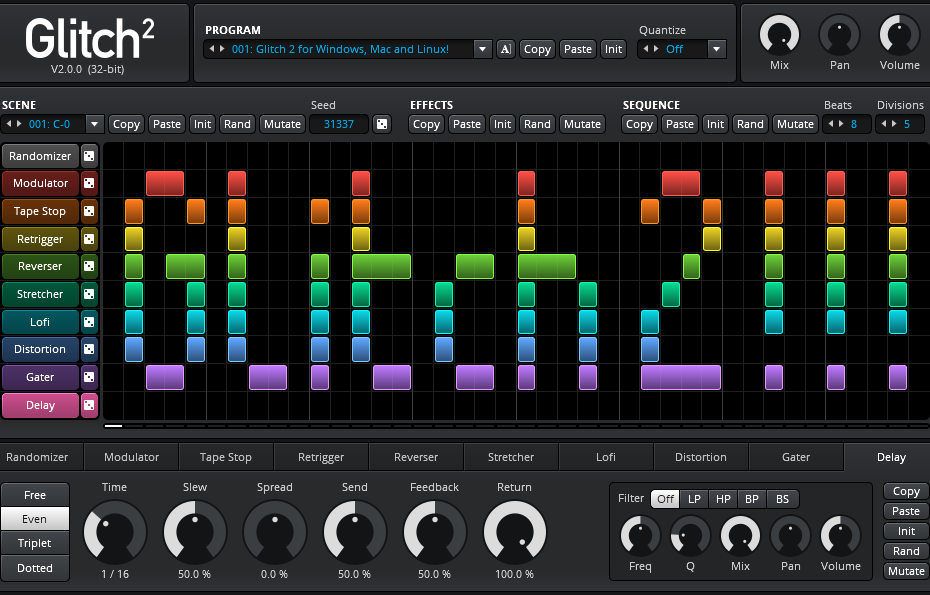This screenshot has height=595, width=930.
Task: Increase Divisions with right arrow
Action: pos(894,124)
